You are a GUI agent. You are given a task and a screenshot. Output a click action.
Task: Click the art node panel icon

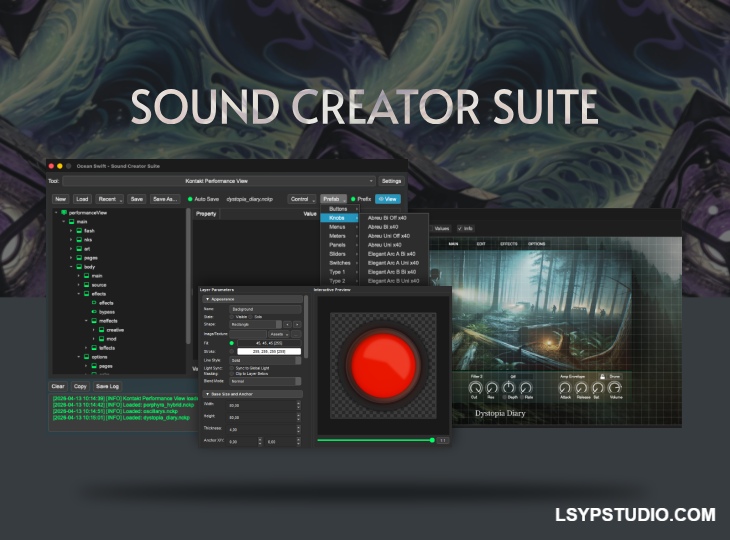pos(79,249)
